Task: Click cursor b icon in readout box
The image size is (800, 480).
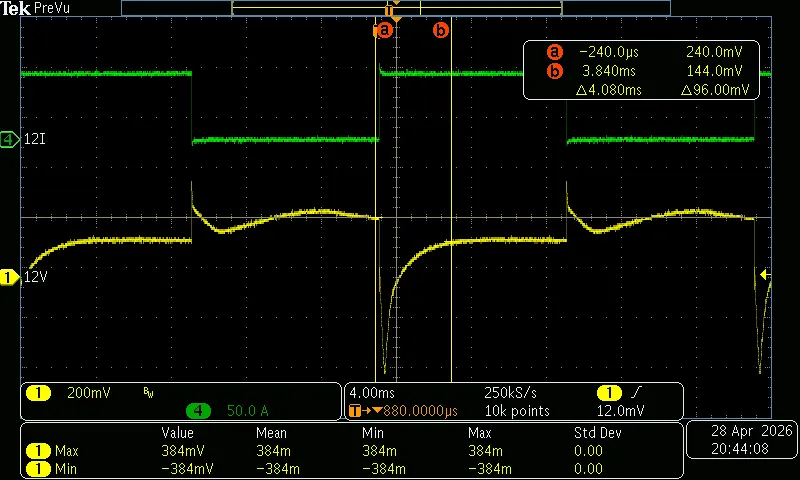Action: pos(555,71)
